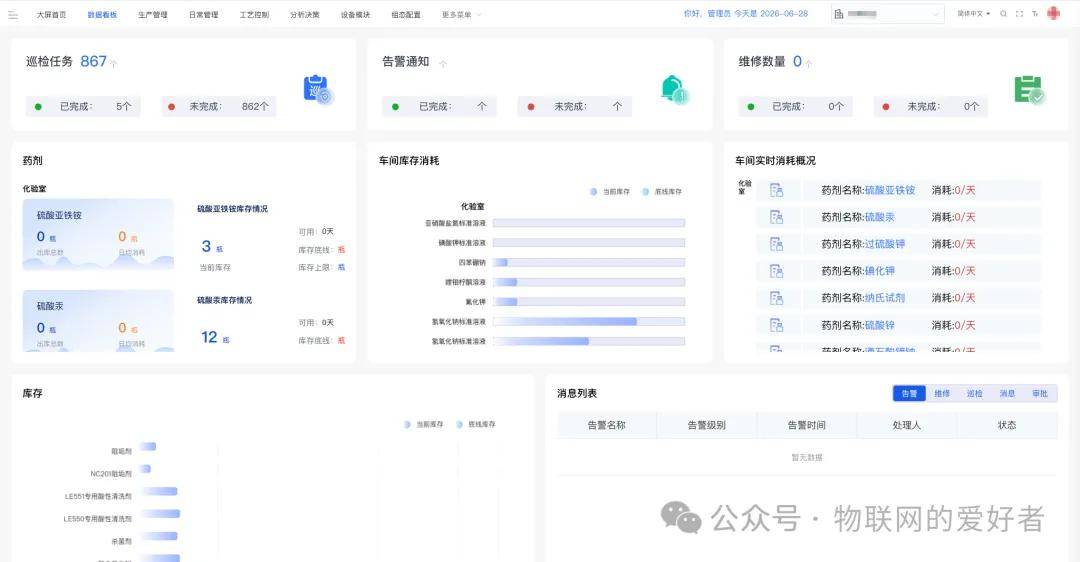Image resolution: width=1080 pixels, height=562 pixels.
Task: Toggle 底线库存 legend in 车间库存消耗 chart
Action: point(662,191)
